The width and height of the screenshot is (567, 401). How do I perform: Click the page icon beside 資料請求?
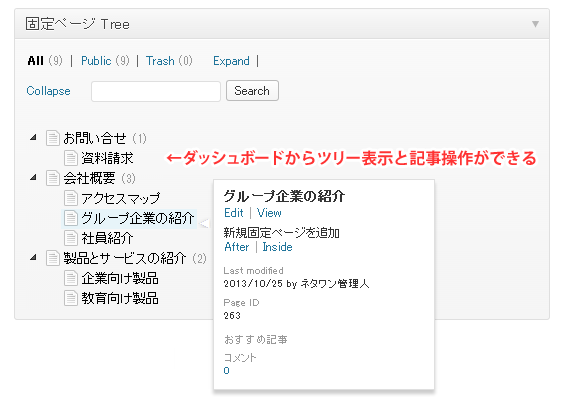pyautogui.click(x=71, y=158)
